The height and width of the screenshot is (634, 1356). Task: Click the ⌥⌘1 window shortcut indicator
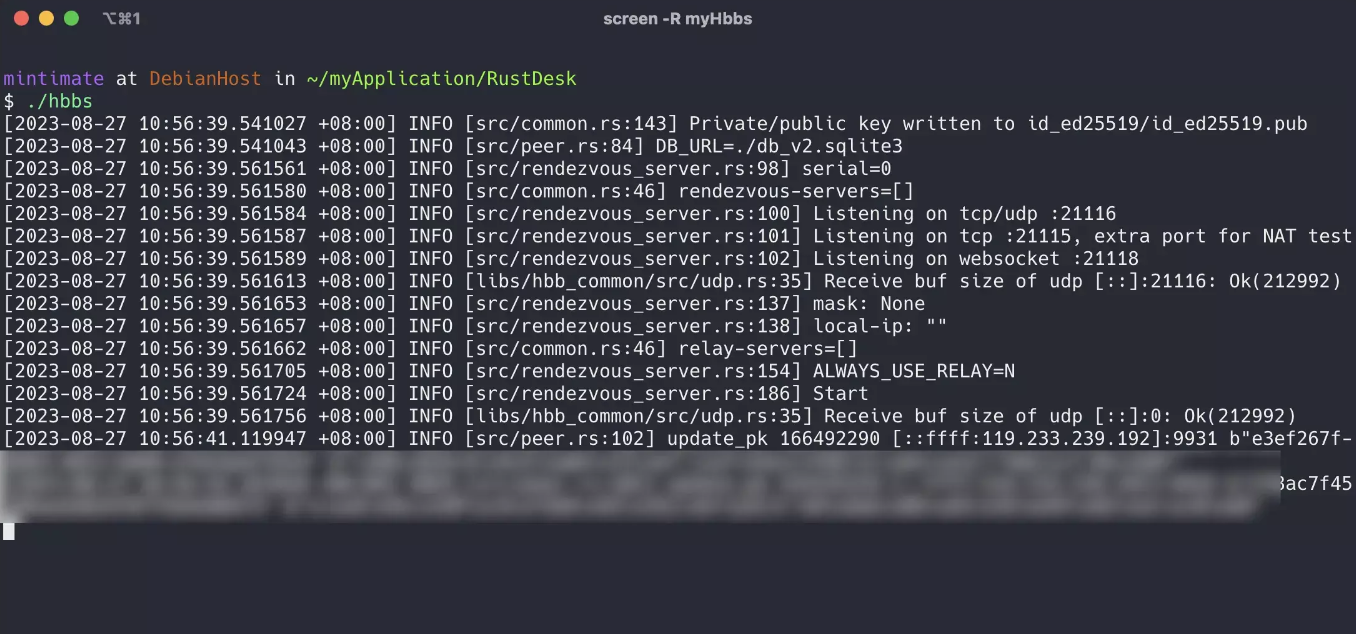122,19
